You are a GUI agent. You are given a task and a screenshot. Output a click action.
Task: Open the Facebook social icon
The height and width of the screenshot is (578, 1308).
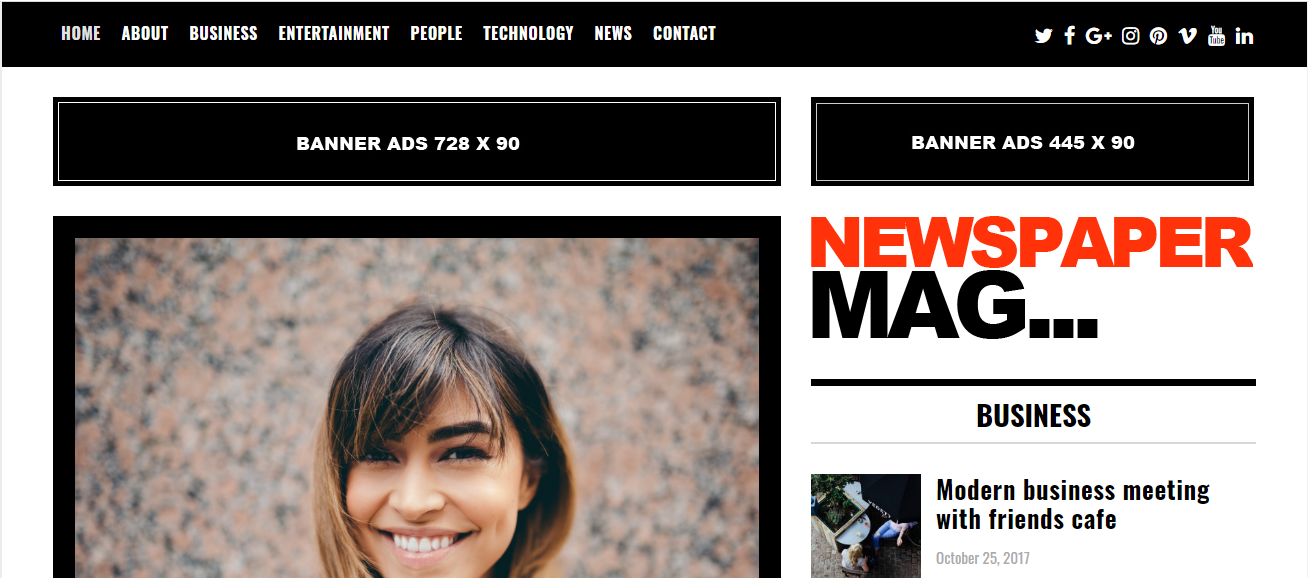pos(1069,36)
